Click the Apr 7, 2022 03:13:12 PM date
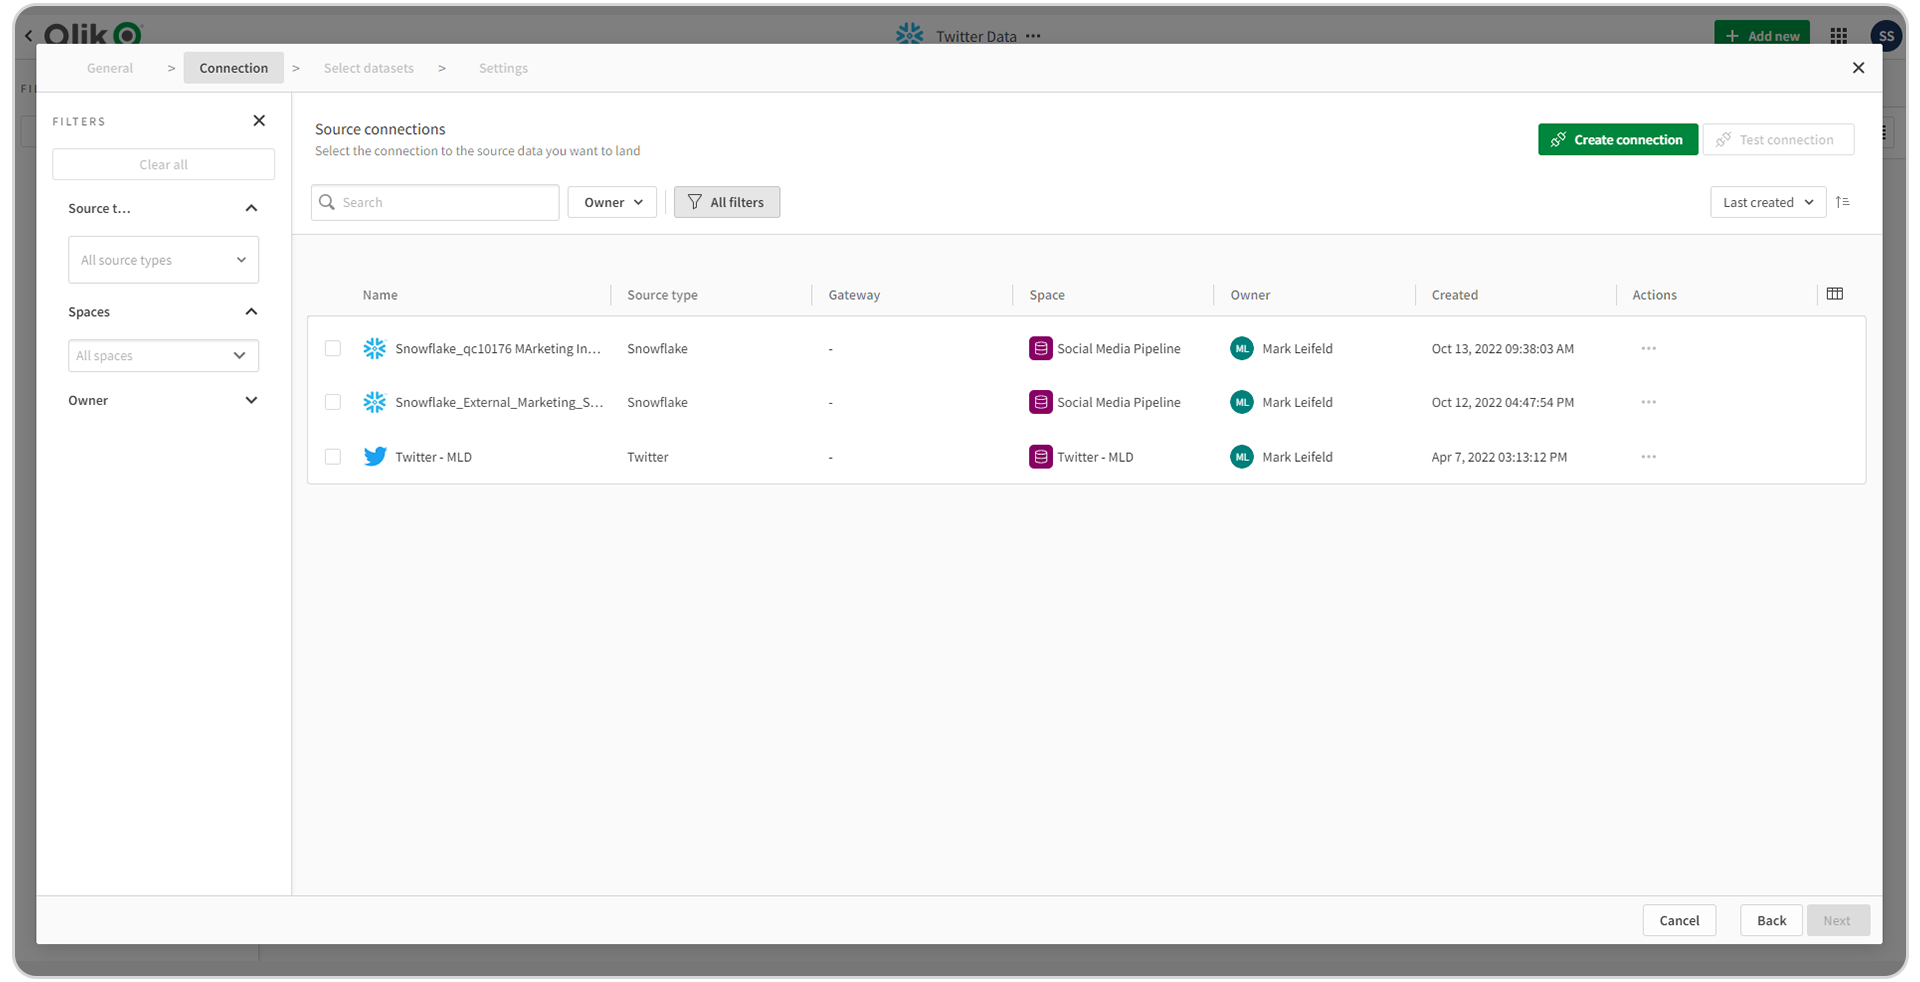This screenshot has height=982, width=1920. click(x=1499, y=457)
